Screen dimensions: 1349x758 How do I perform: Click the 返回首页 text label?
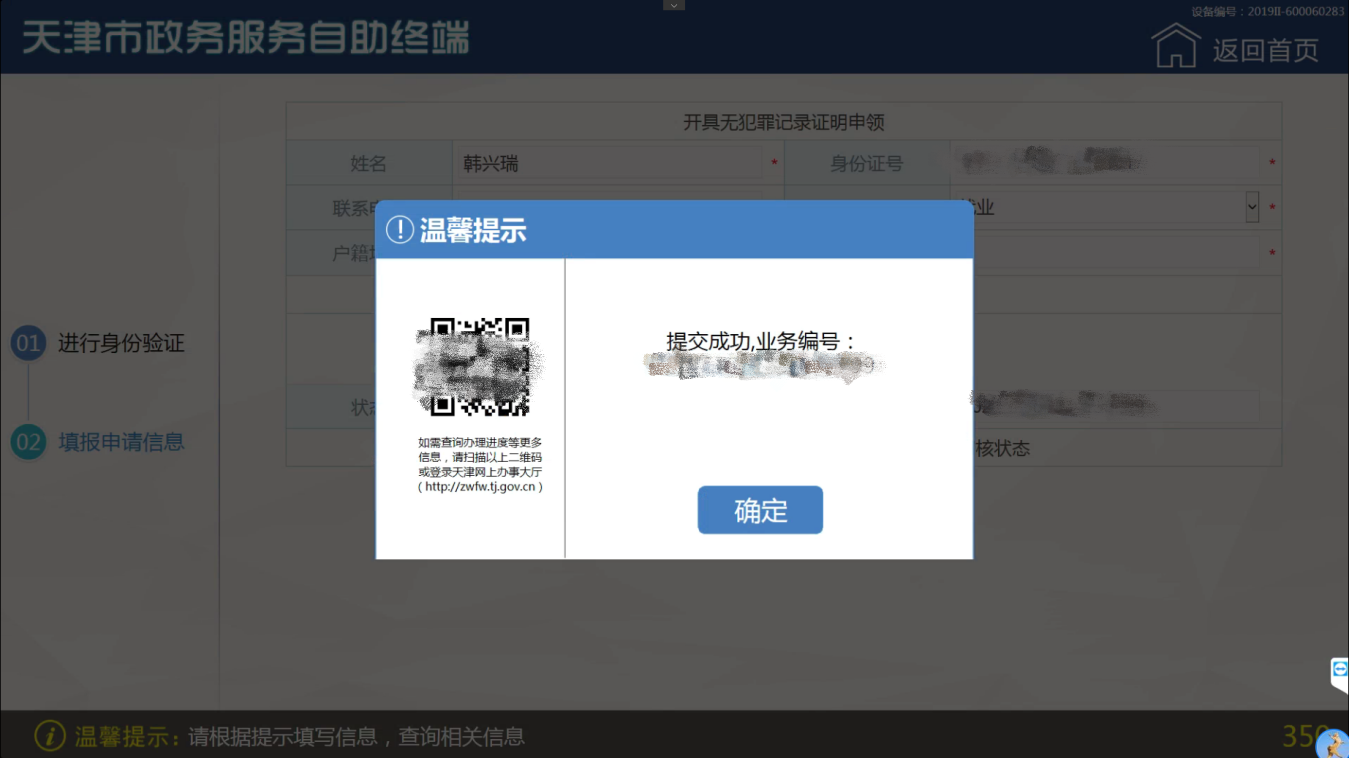click(1266, 50)
